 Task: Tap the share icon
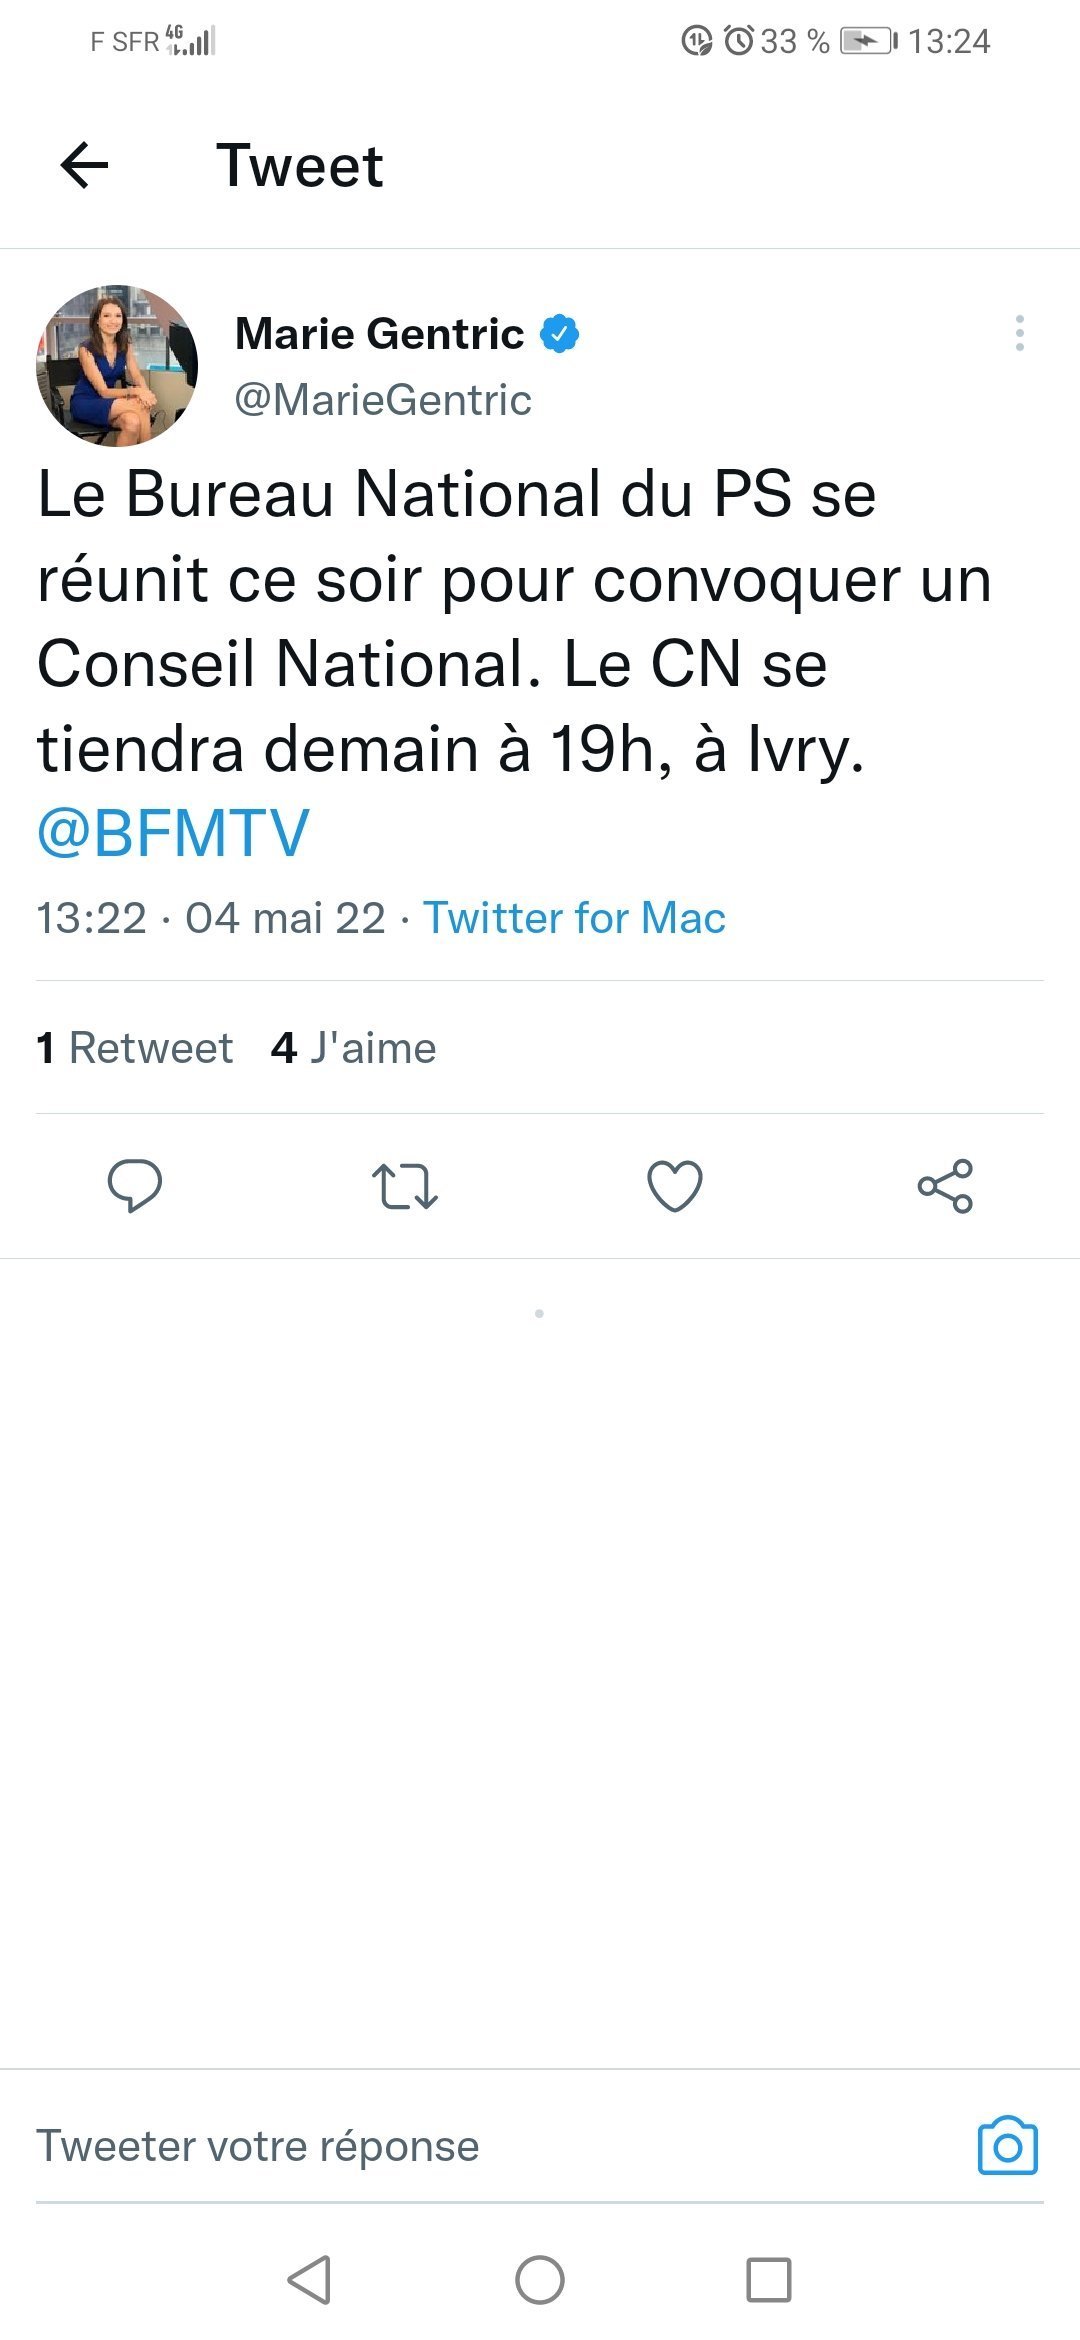(945, 1186)
